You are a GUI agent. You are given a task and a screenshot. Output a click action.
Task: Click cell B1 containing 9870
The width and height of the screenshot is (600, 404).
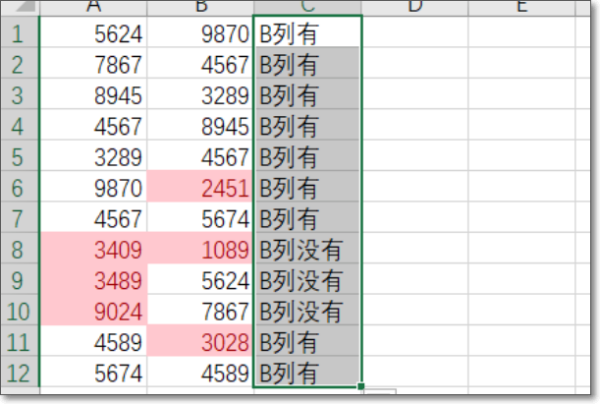200,32
